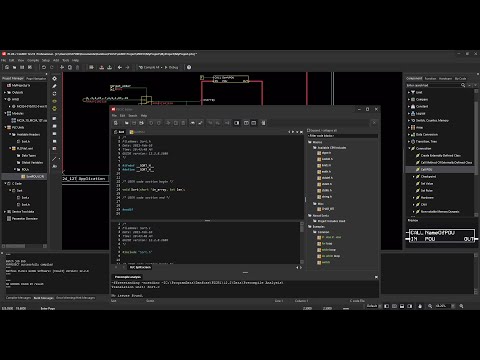Toggle the split view icon in editor toolbar
The width and height of the screenshot is (480, 360).
(x=246, y=123)
